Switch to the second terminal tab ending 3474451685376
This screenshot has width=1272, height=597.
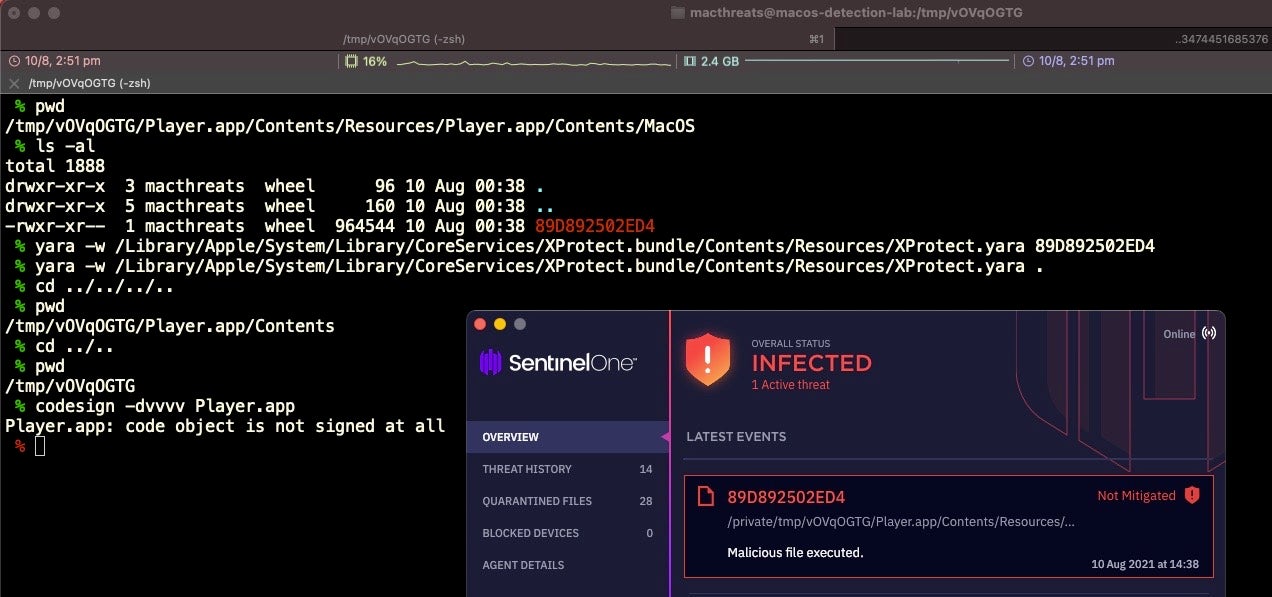pyautogui.click(x=1052, y=39)
